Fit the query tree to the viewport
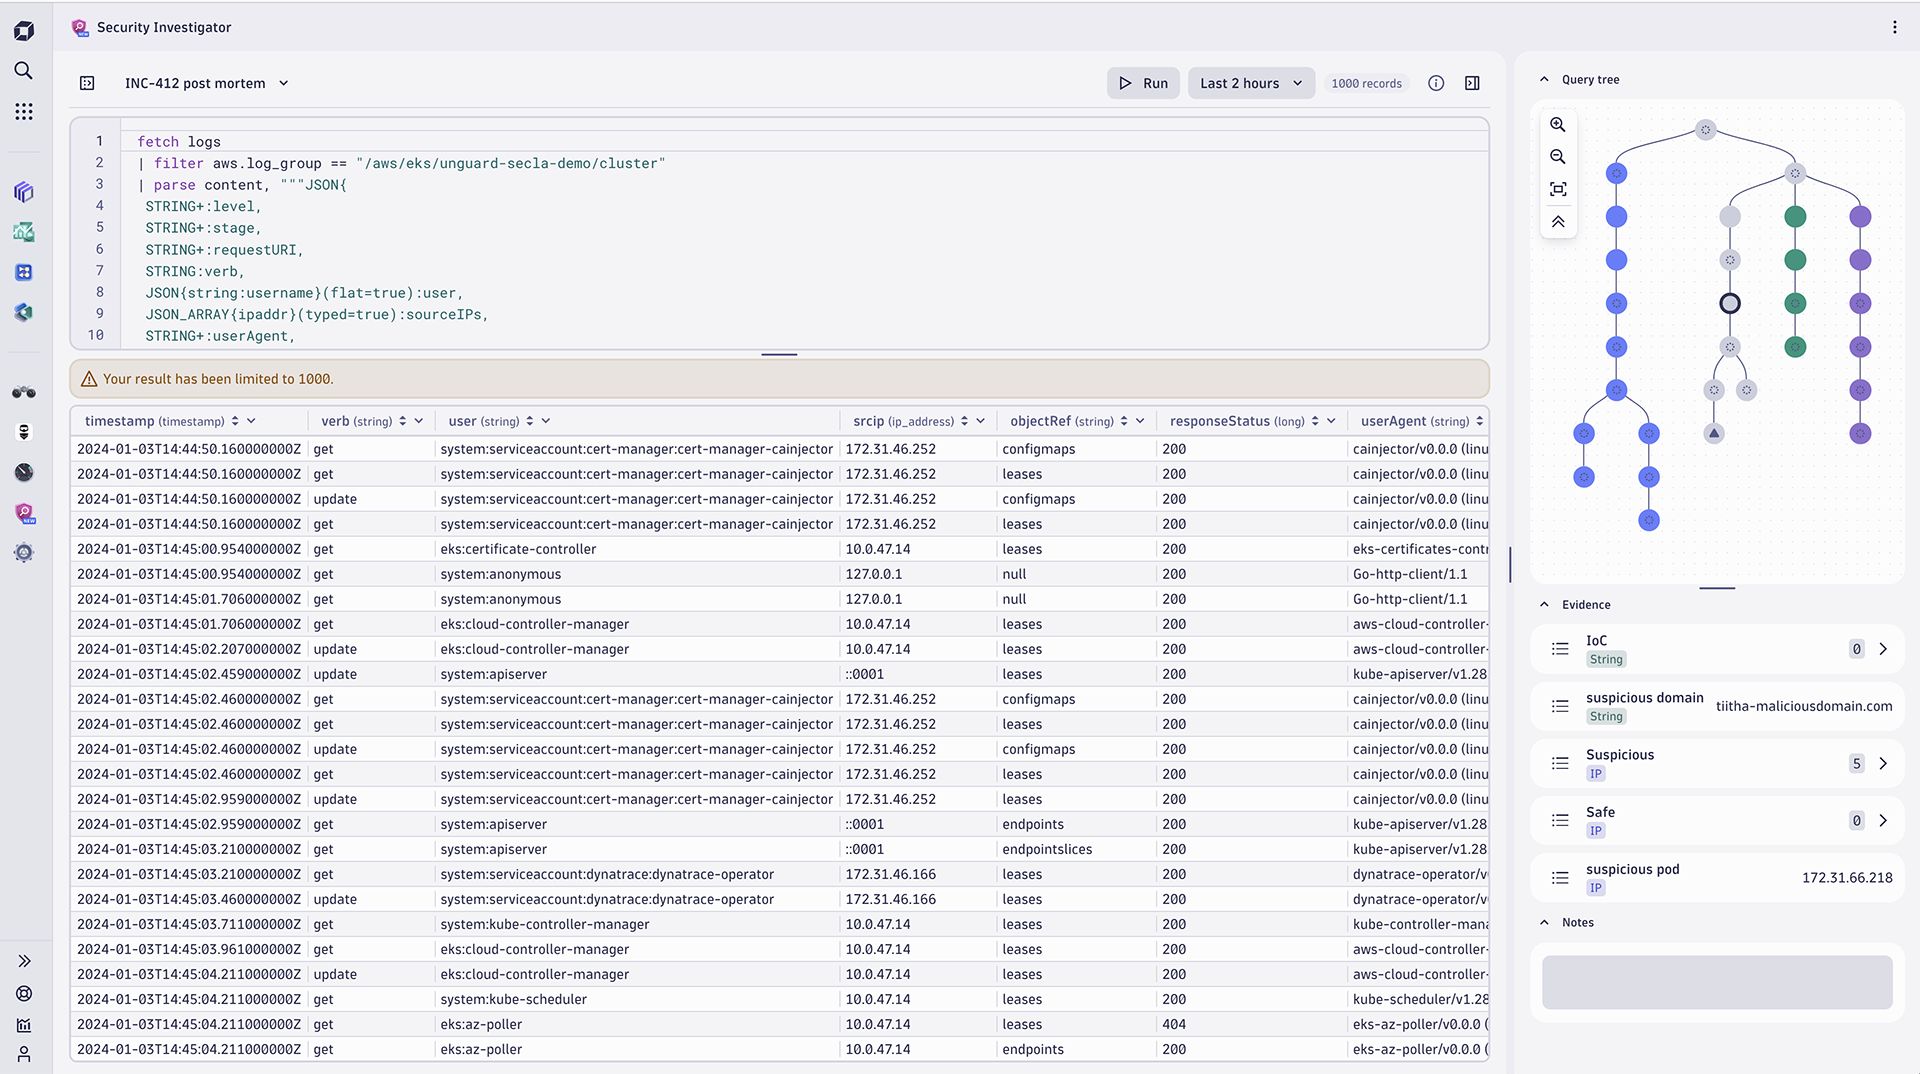This screenshot has height=1074, width=1920. pyautogui.click(x=1558, y=188)
